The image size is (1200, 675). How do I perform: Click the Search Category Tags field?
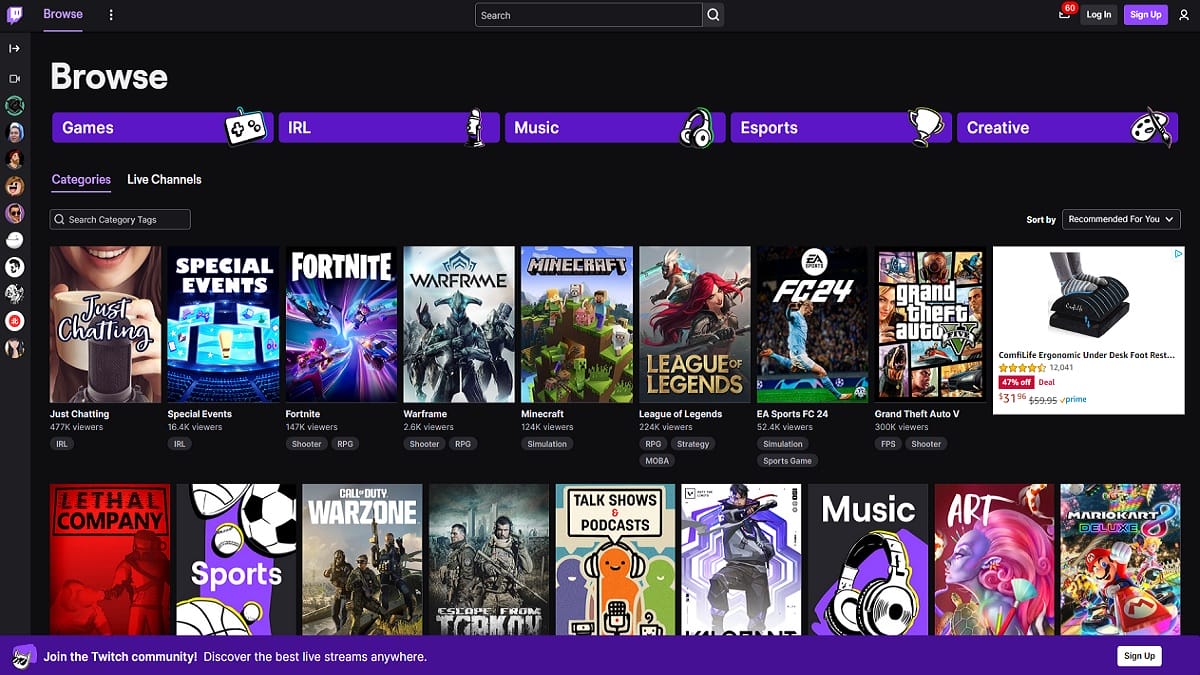(x=120, y=219)
